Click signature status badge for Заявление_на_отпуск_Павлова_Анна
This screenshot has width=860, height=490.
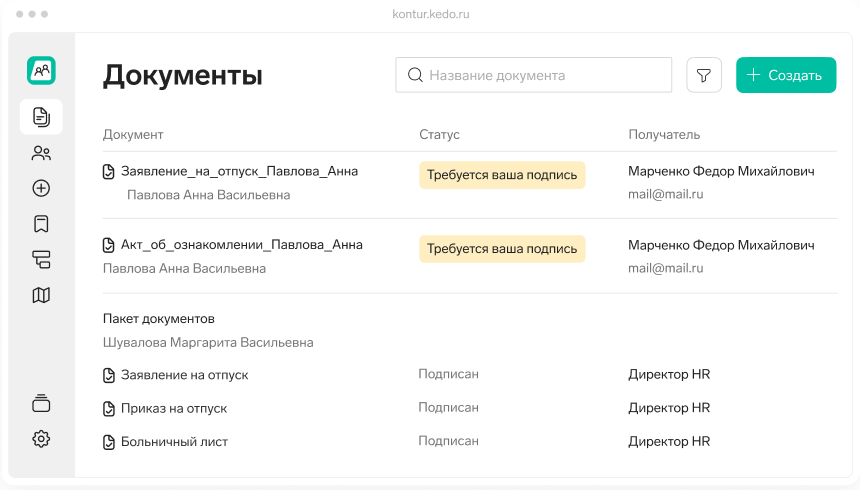[502, 175]
